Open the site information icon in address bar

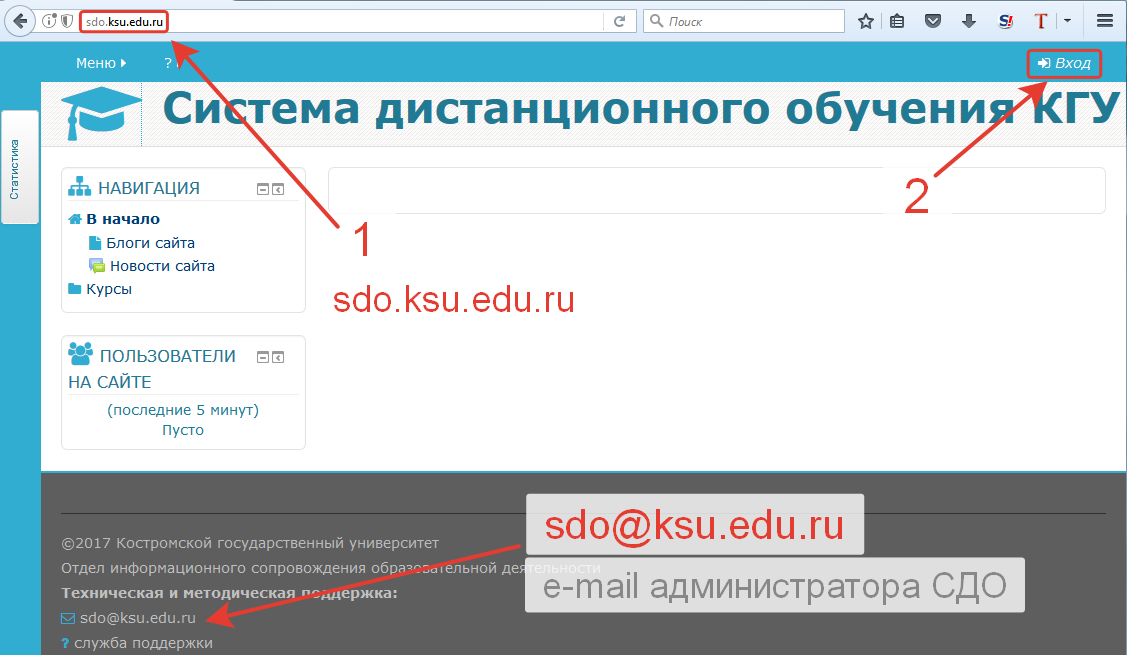[x=49, y=21]
